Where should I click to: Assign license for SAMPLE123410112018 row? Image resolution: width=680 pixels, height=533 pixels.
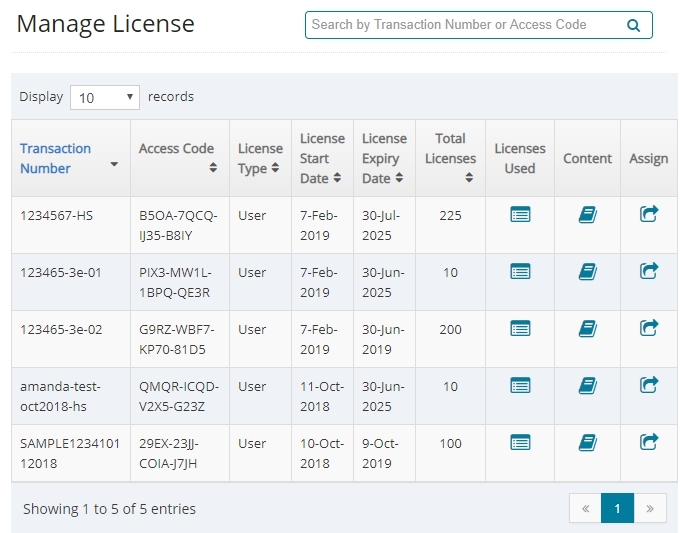649,442
